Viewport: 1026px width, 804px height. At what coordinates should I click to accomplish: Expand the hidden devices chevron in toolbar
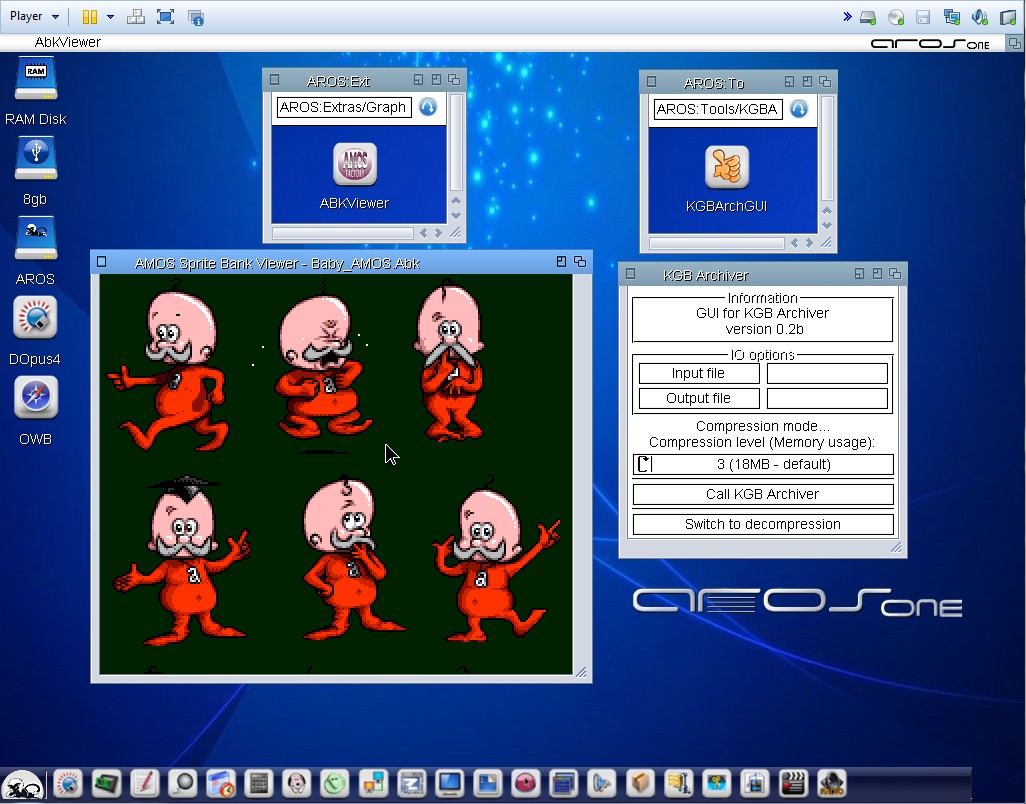847,17
